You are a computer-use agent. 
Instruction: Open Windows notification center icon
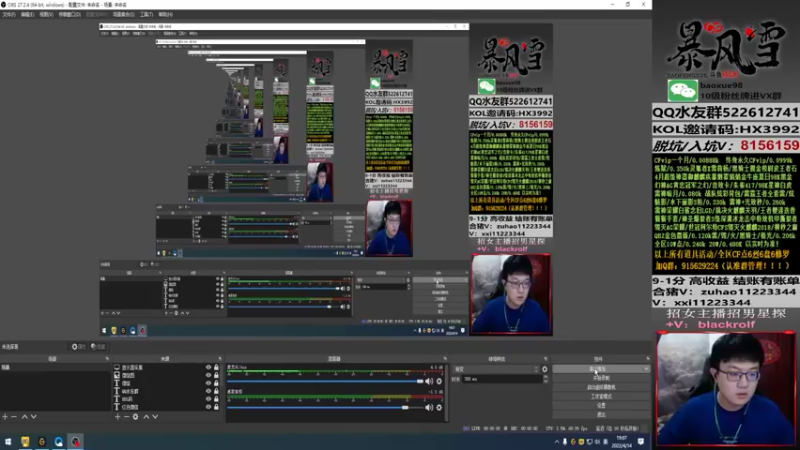(641, 441)
